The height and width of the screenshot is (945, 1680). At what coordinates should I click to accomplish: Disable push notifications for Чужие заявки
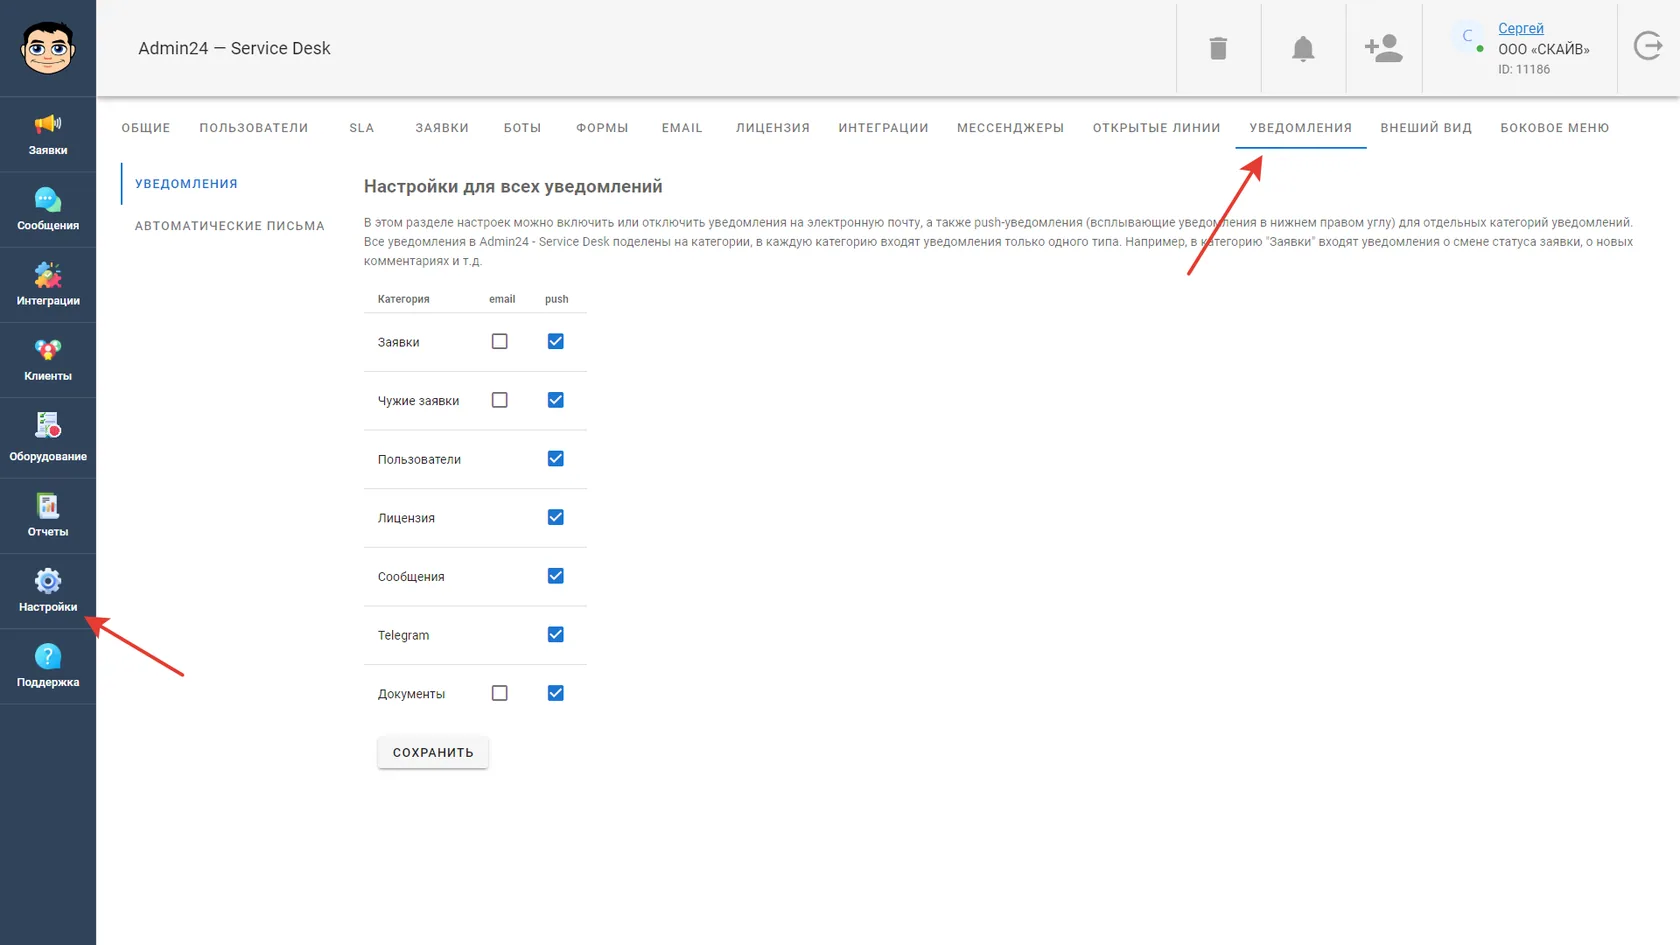[x=556, y=400]
